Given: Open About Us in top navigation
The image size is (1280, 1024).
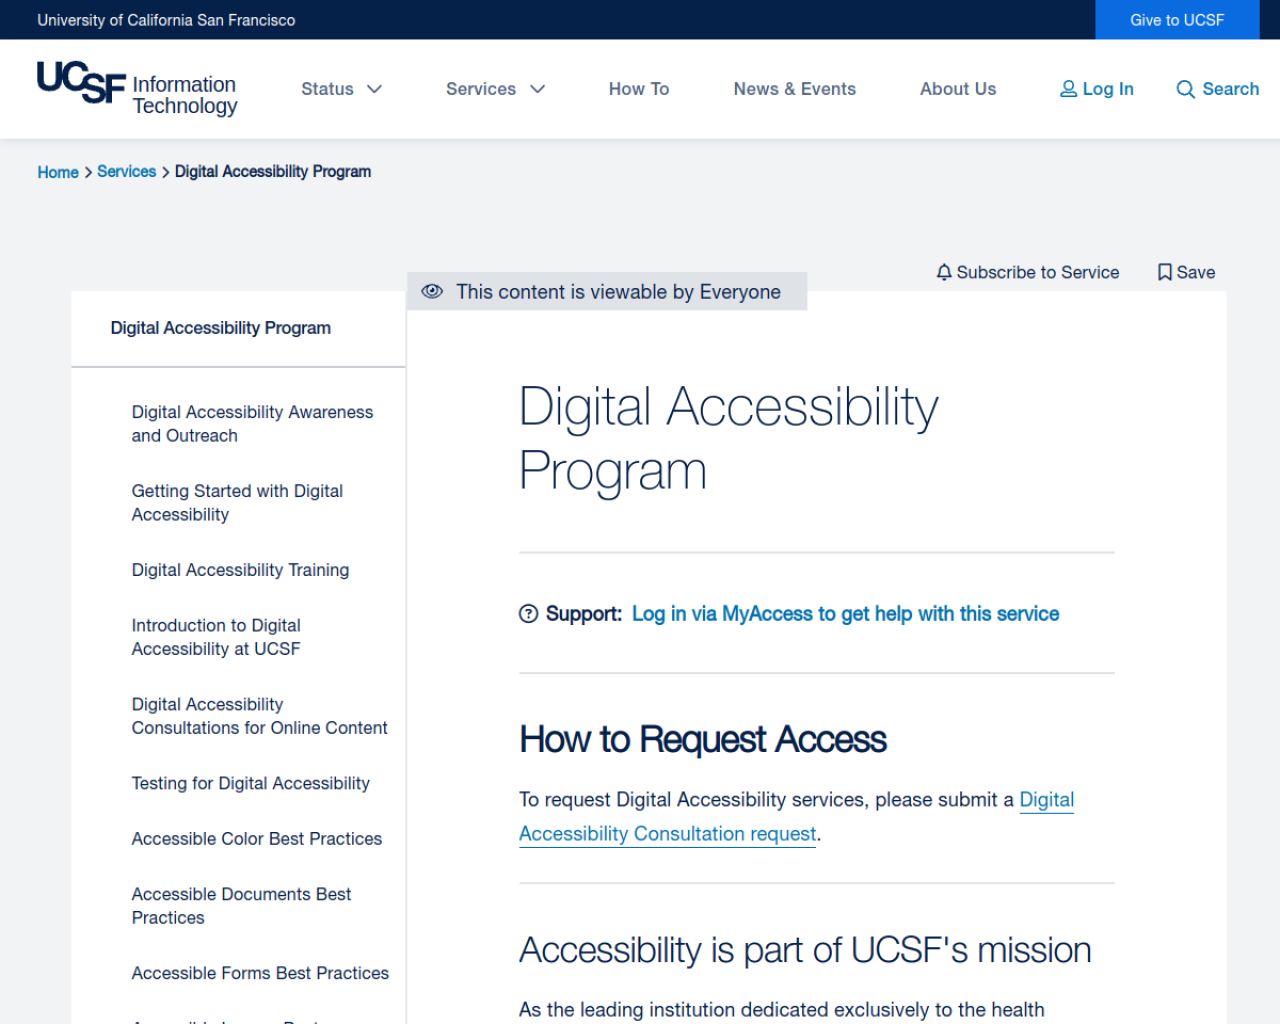Looking at the screenshot, I should [958, 89].
